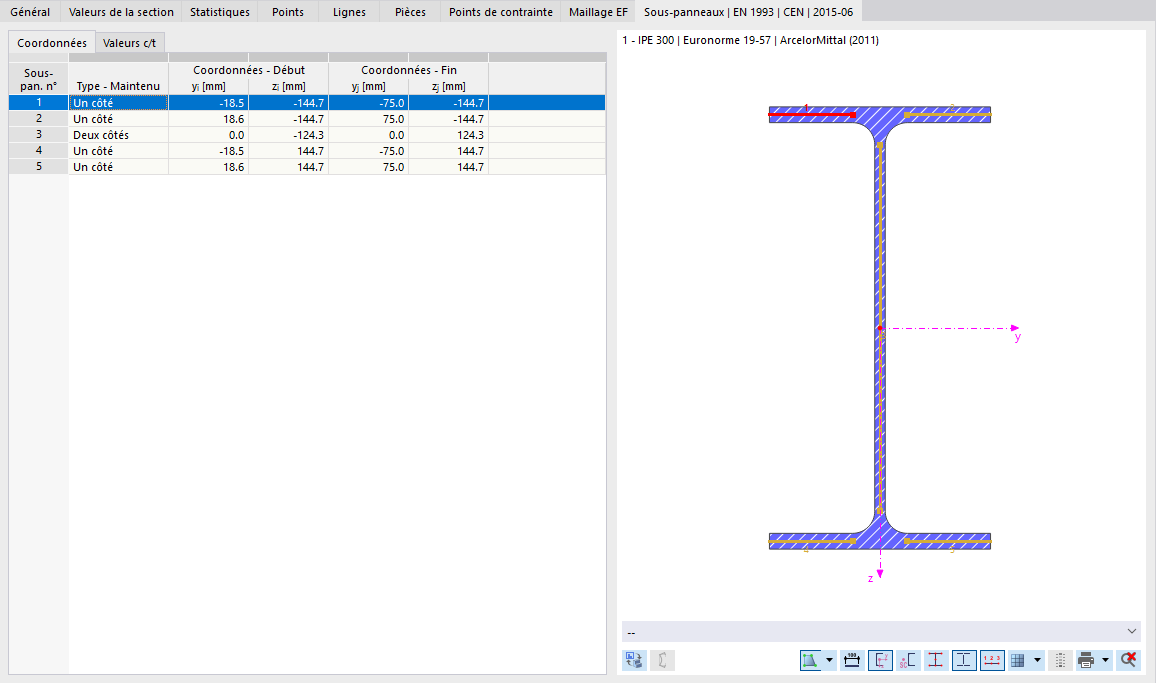The image size is (1156, 683).
Task: Click the Type - Maintenu column header
Action: [x=118, y=86]
